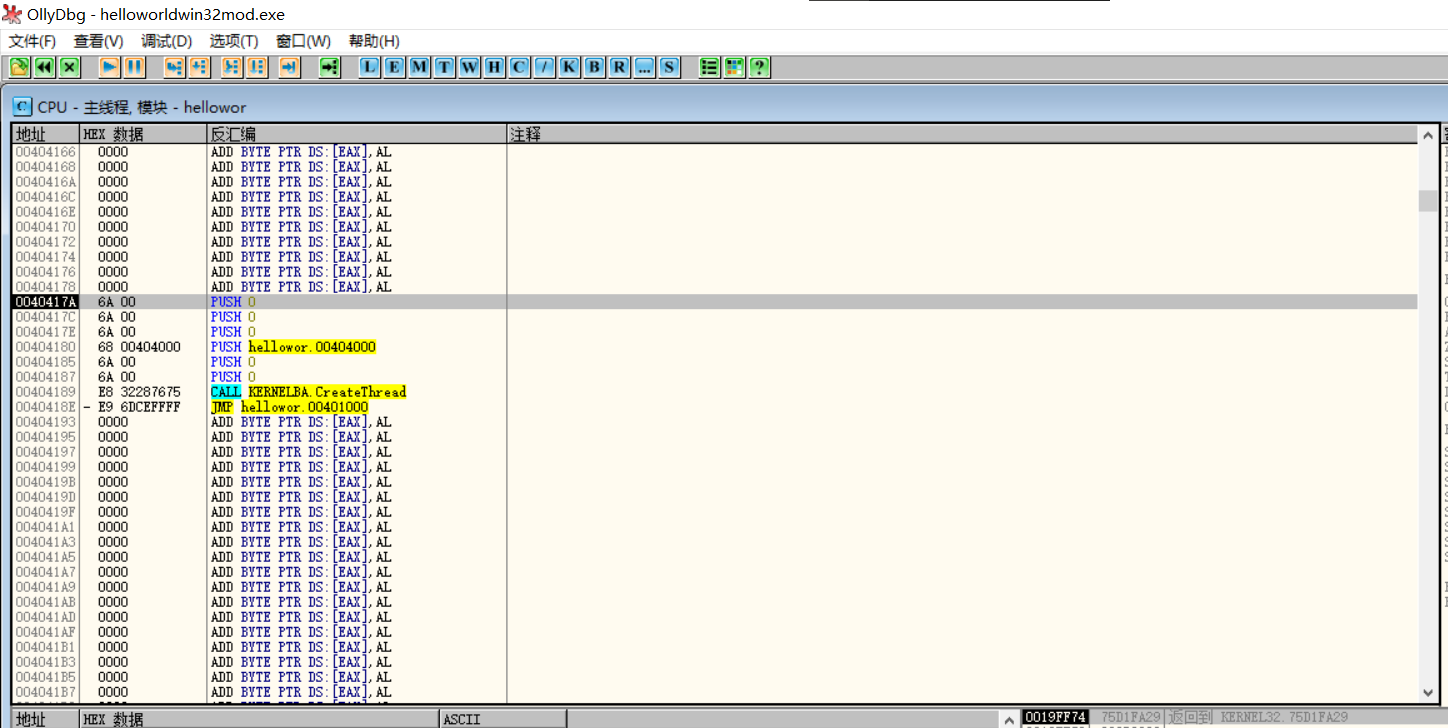This screenshot has width=1448, height=728.
Task: Select the CALL KERNELBA.CreateThread instruction
Action: [308, 392]
